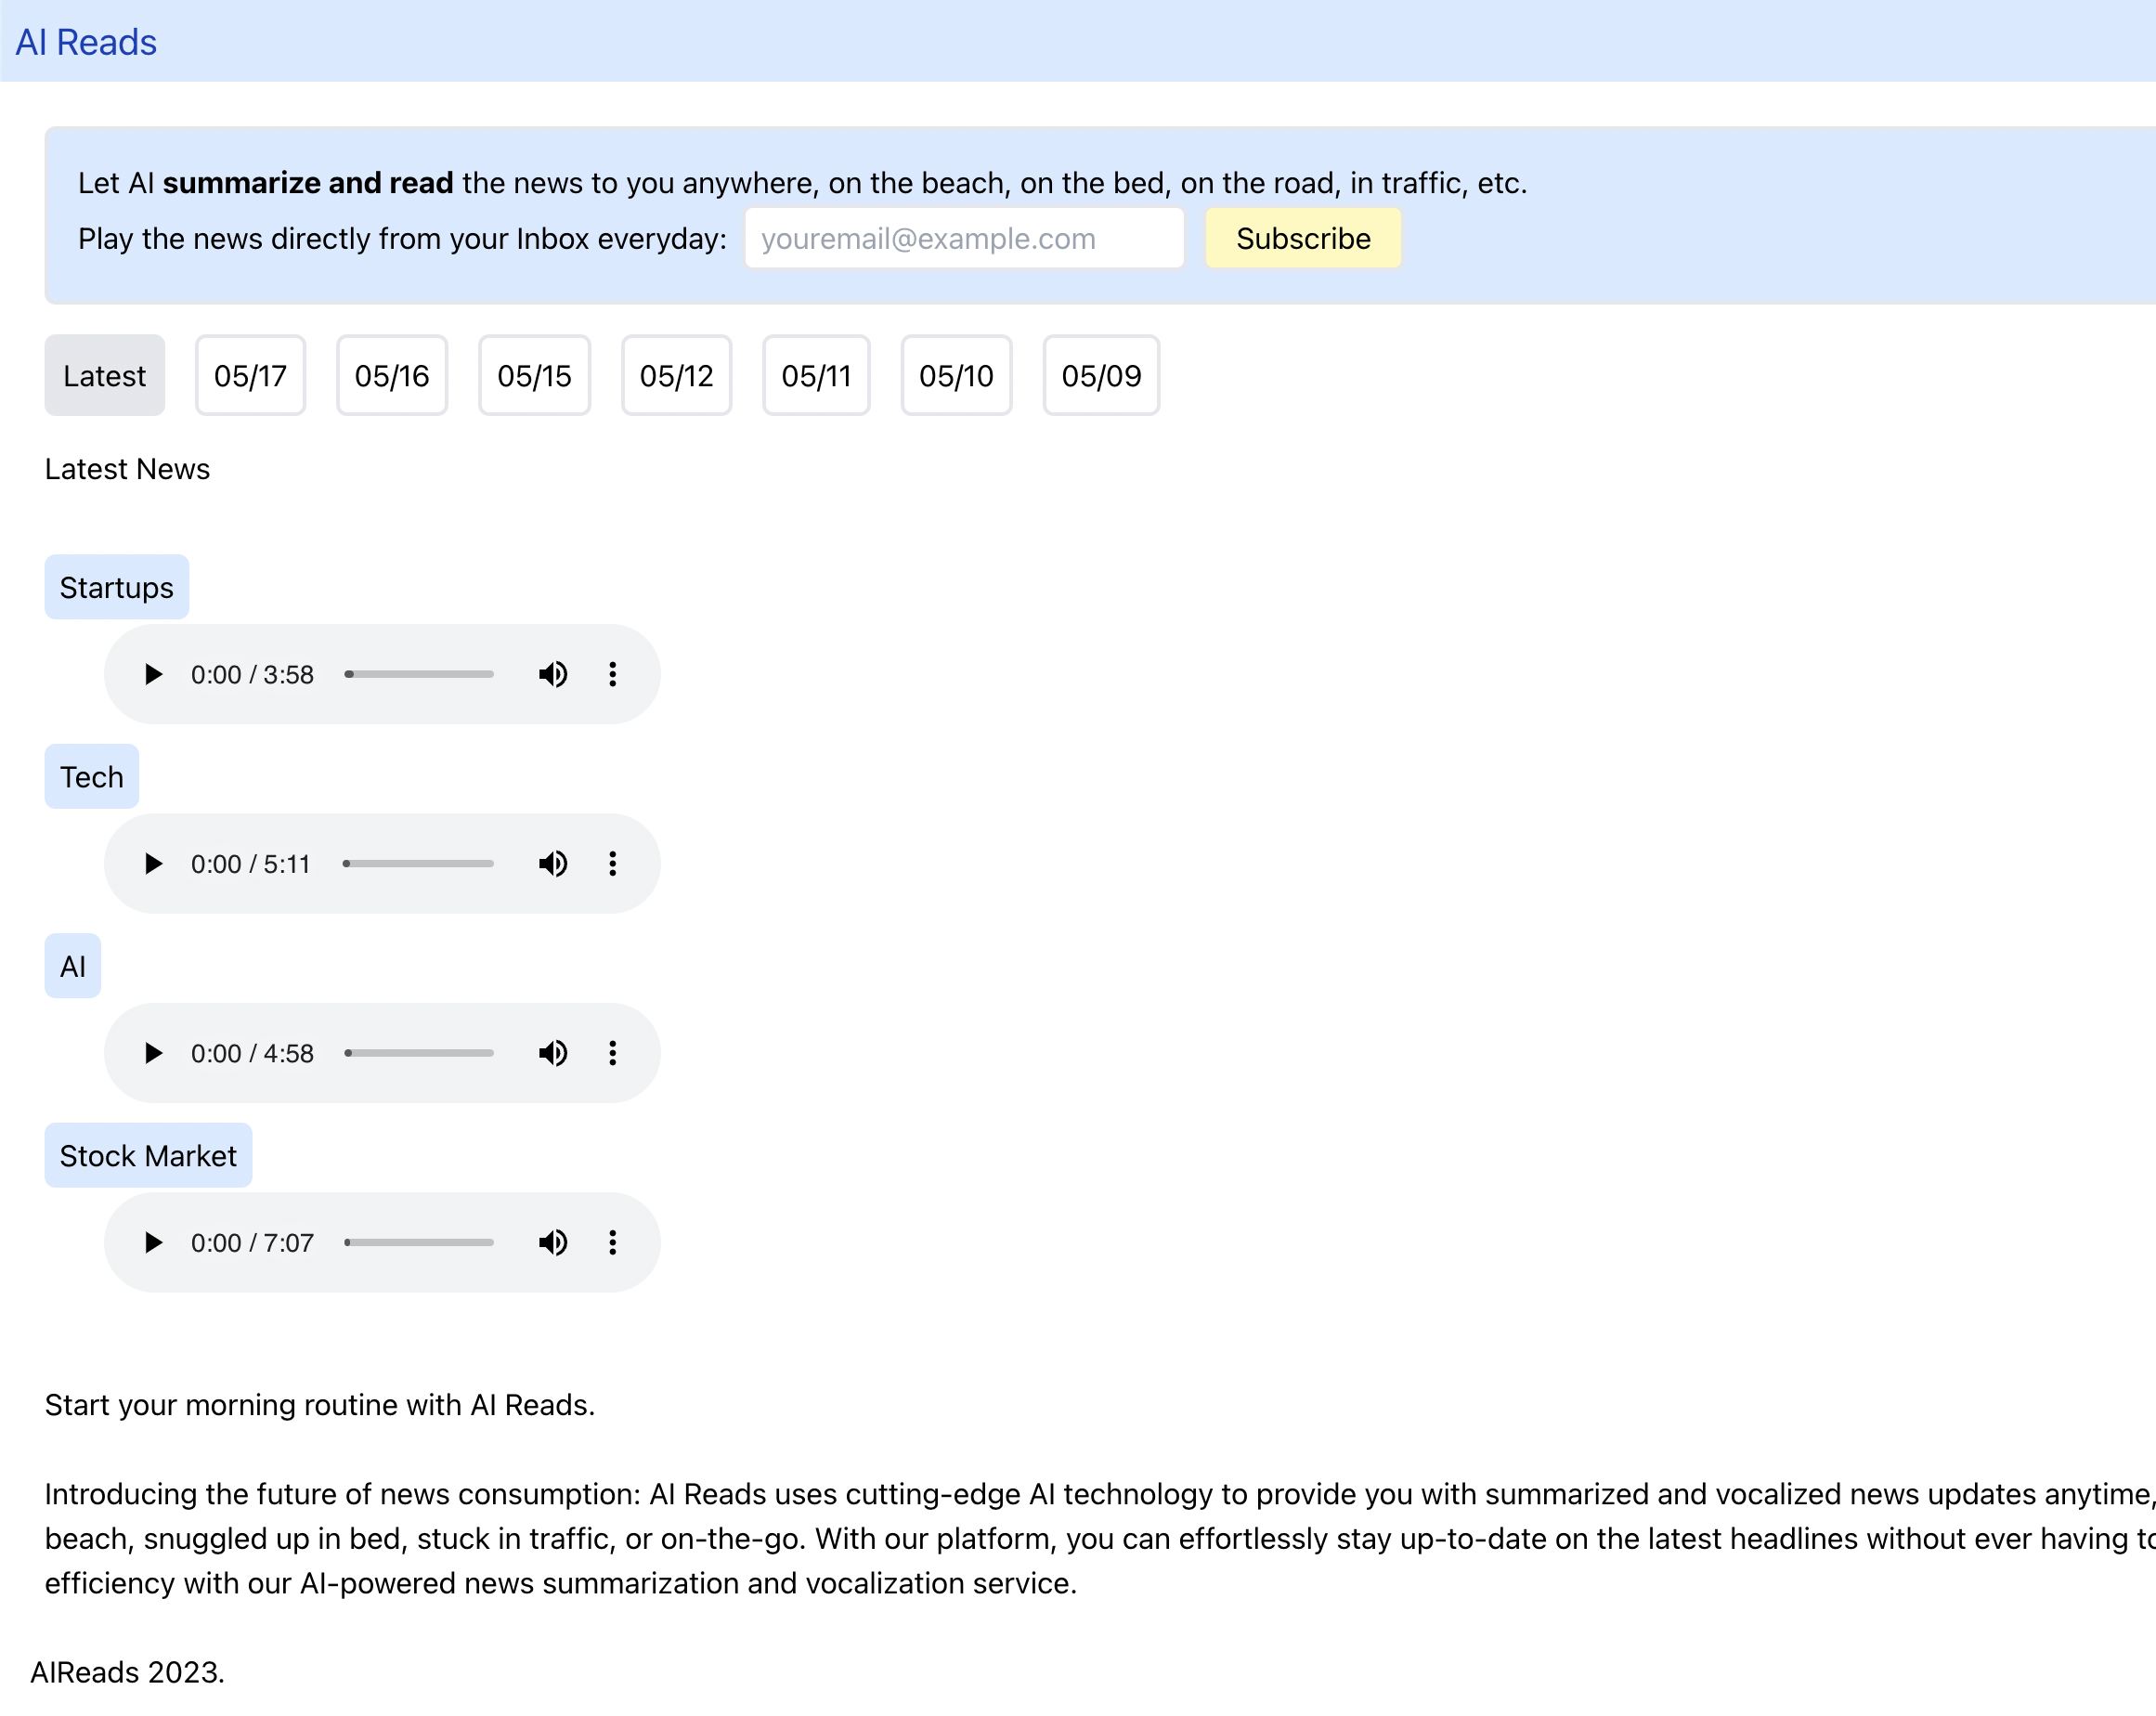Click the email address input field
The image size is (2156, 1716).
tap(964, 239)
